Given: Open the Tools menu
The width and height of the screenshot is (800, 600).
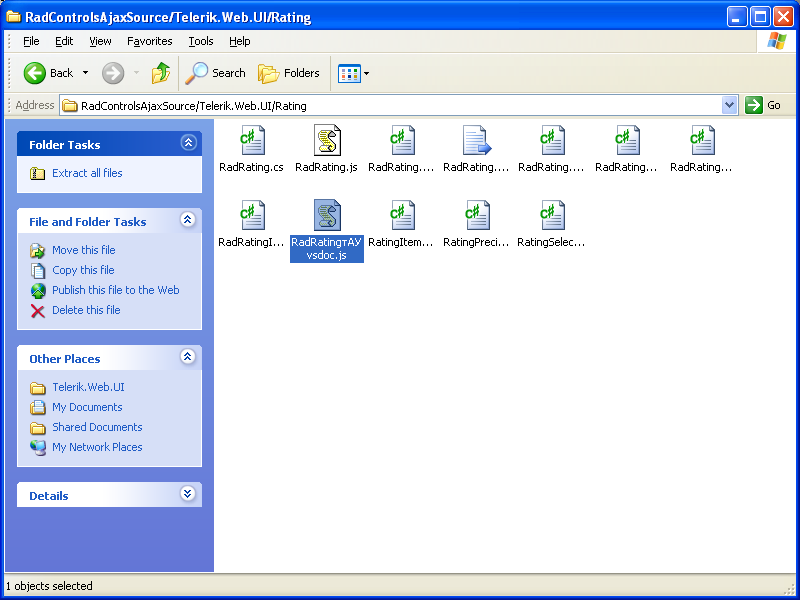Looking at the screenshot, I should coord(201,41).
